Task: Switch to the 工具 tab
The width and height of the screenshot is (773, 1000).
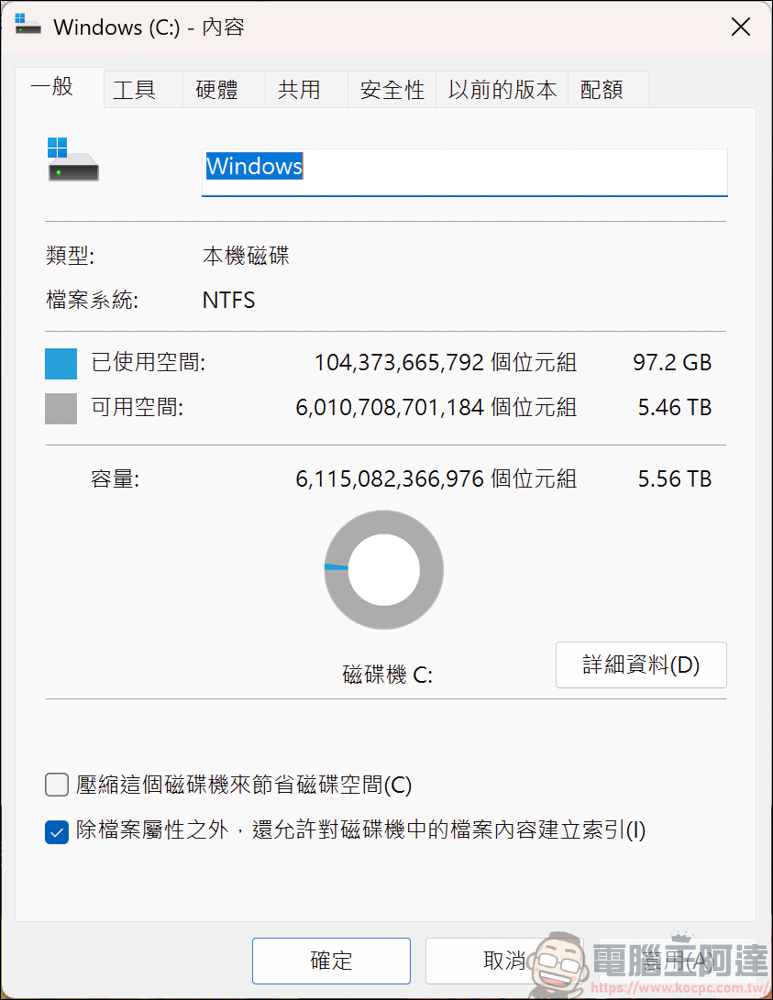Action: click(x=134, y=90)
